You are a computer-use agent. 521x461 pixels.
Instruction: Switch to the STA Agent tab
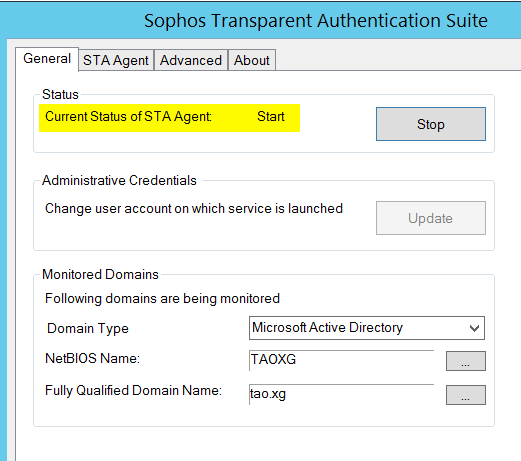point(116,60)
